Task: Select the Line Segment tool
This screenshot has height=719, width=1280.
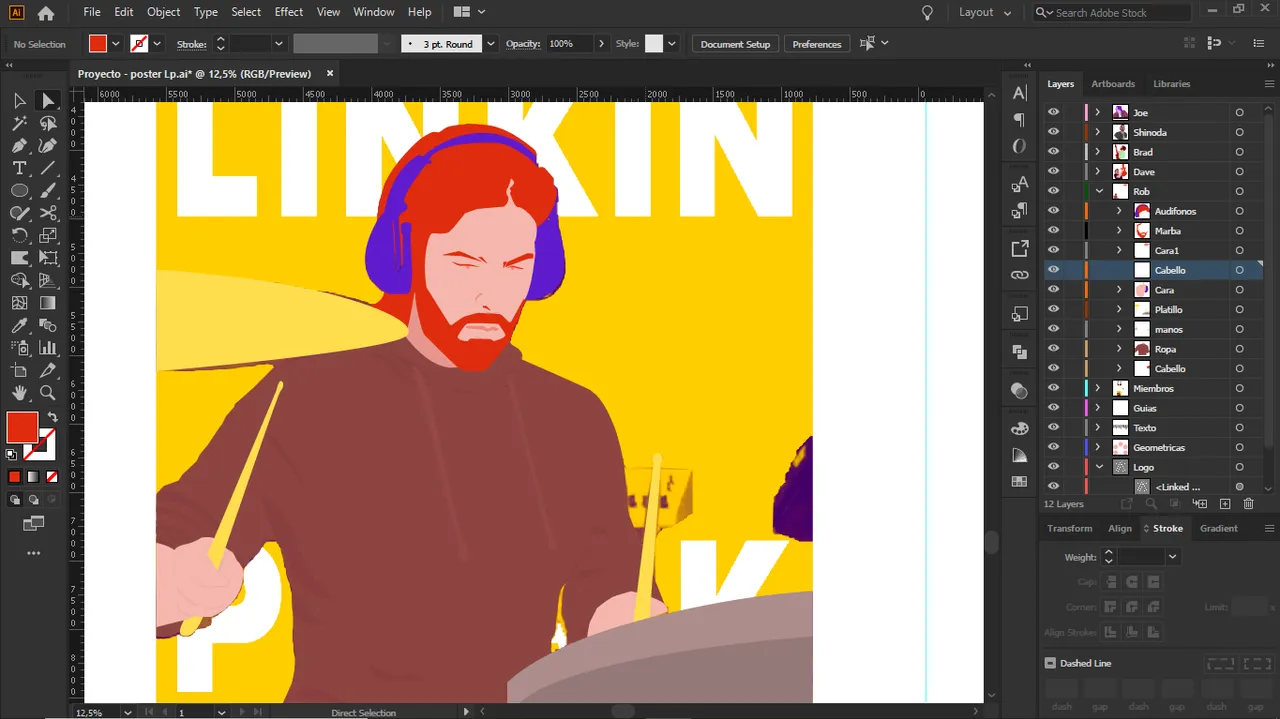Action: coord(48,168)
